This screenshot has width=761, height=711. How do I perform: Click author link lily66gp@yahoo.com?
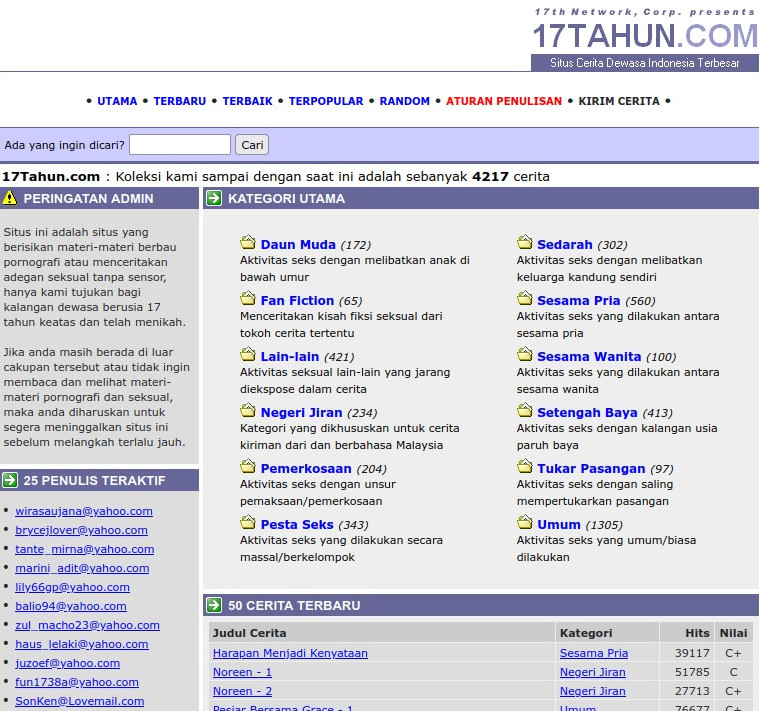[x=72, y=587]
